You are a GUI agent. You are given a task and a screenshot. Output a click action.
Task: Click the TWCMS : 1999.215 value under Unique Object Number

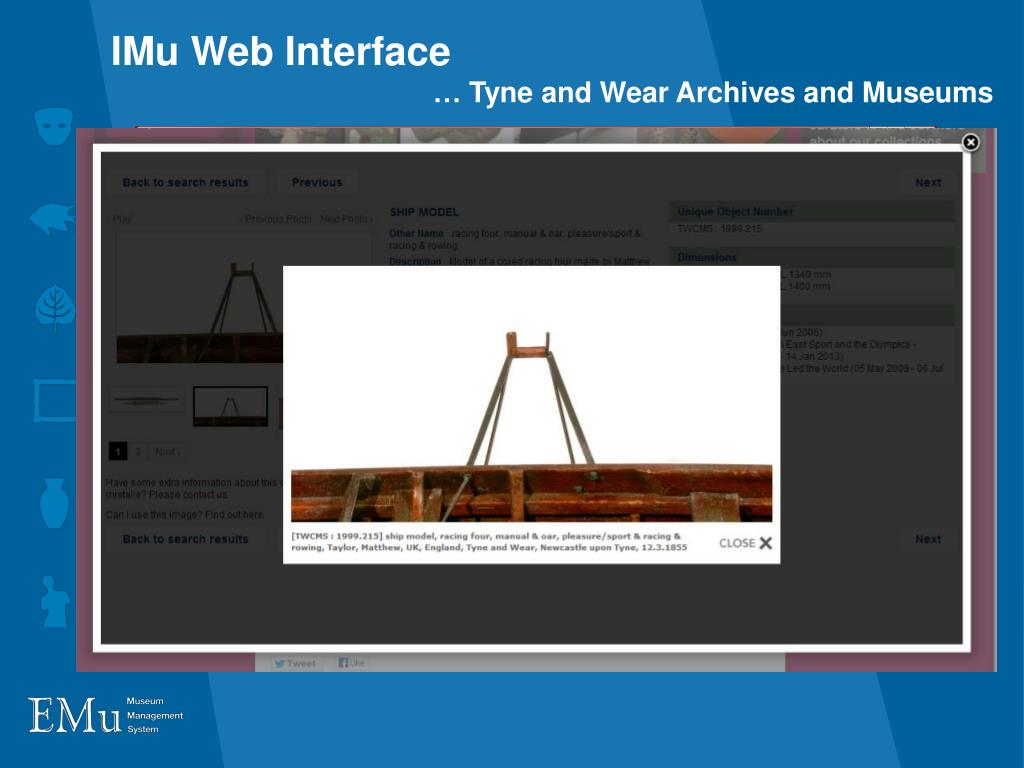[719, 229]
